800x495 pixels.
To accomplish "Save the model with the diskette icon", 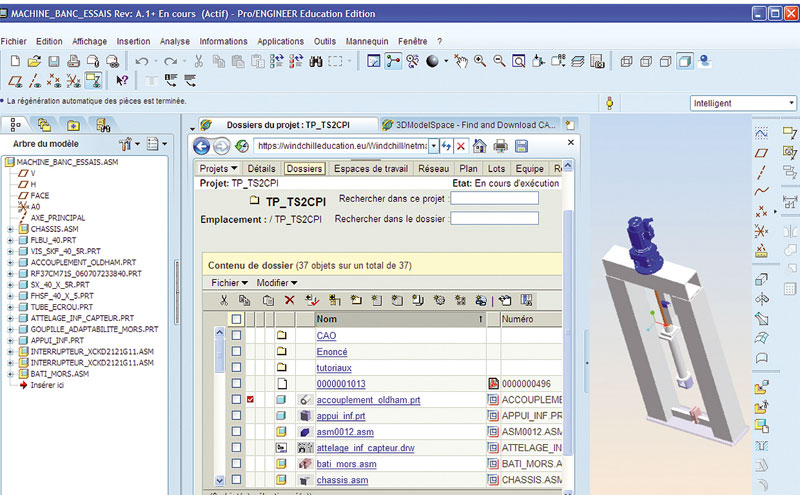I will point(54,61).
